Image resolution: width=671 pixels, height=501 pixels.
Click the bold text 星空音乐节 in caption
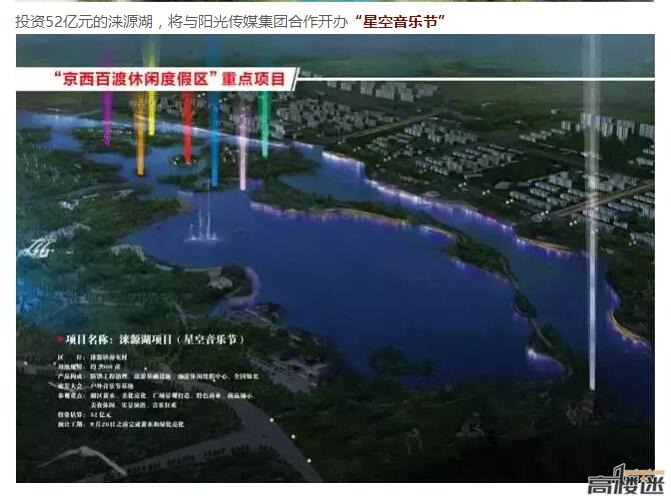[400, 21]
